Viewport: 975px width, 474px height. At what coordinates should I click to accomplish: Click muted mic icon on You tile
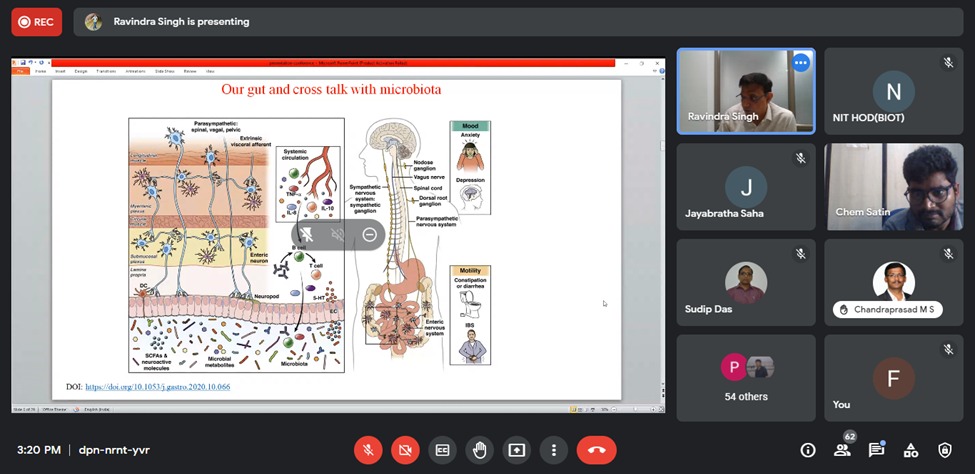[x=948, y=350]
